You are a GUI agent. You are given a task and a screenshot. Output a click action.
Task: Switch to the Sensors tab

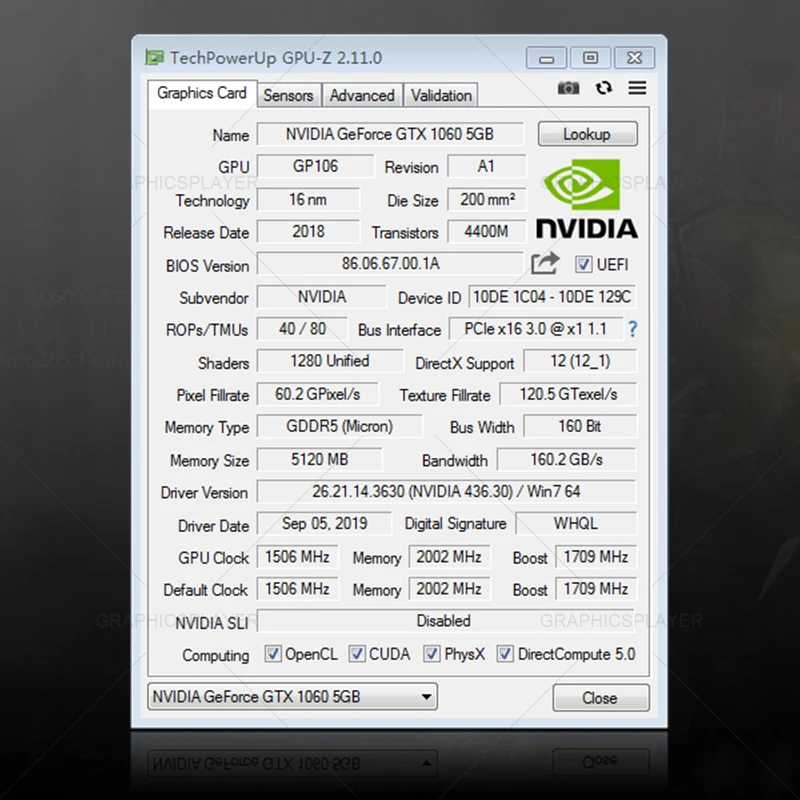(288, 95)
